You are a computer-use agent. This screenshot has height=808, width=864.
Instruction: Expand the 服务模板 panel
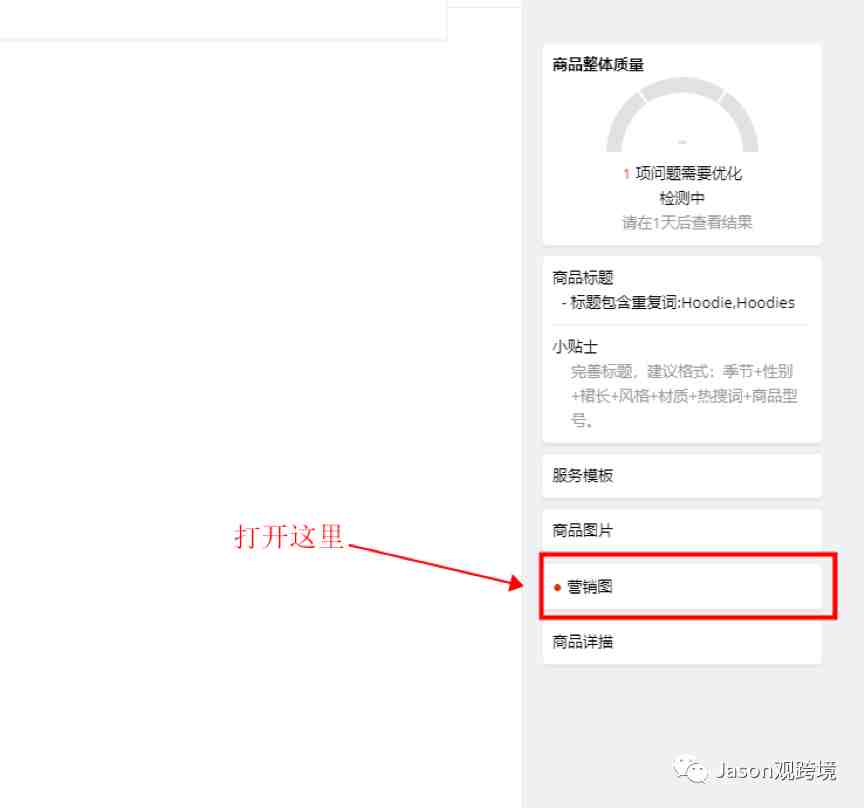(682, 475)
